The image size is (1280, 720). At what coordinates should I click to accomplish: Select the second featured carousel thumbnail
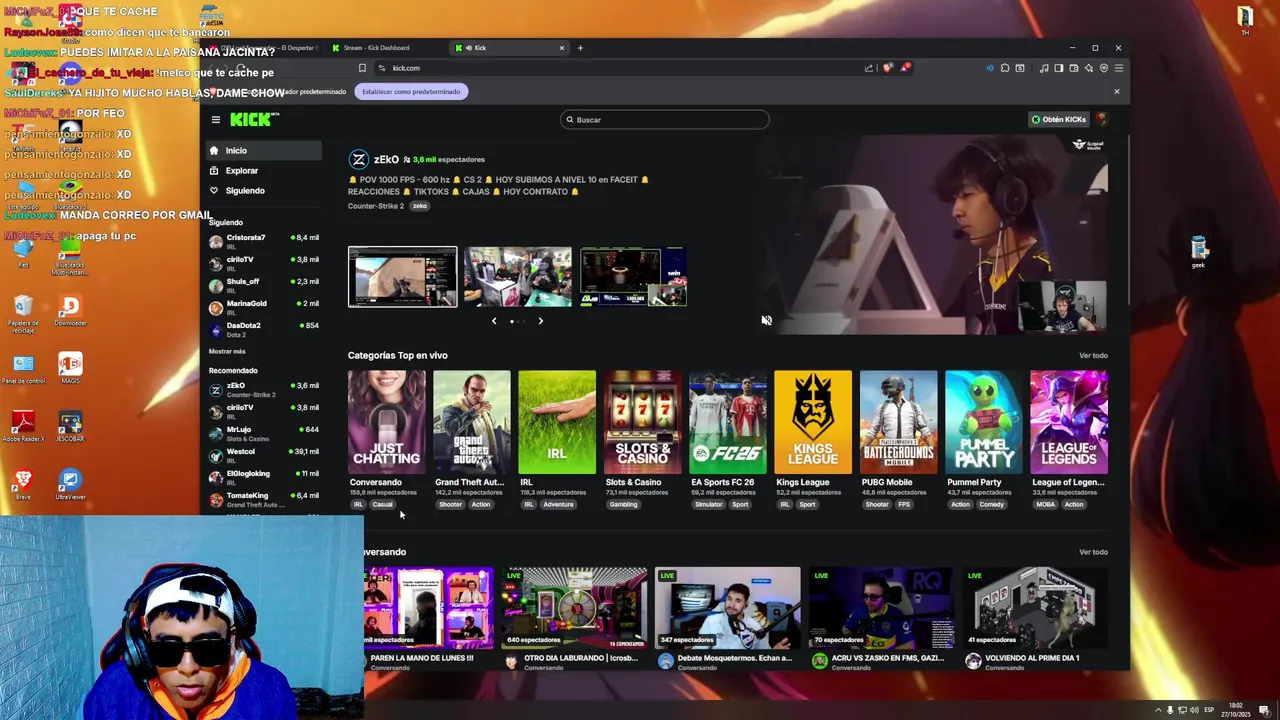[x=518, y=277]
